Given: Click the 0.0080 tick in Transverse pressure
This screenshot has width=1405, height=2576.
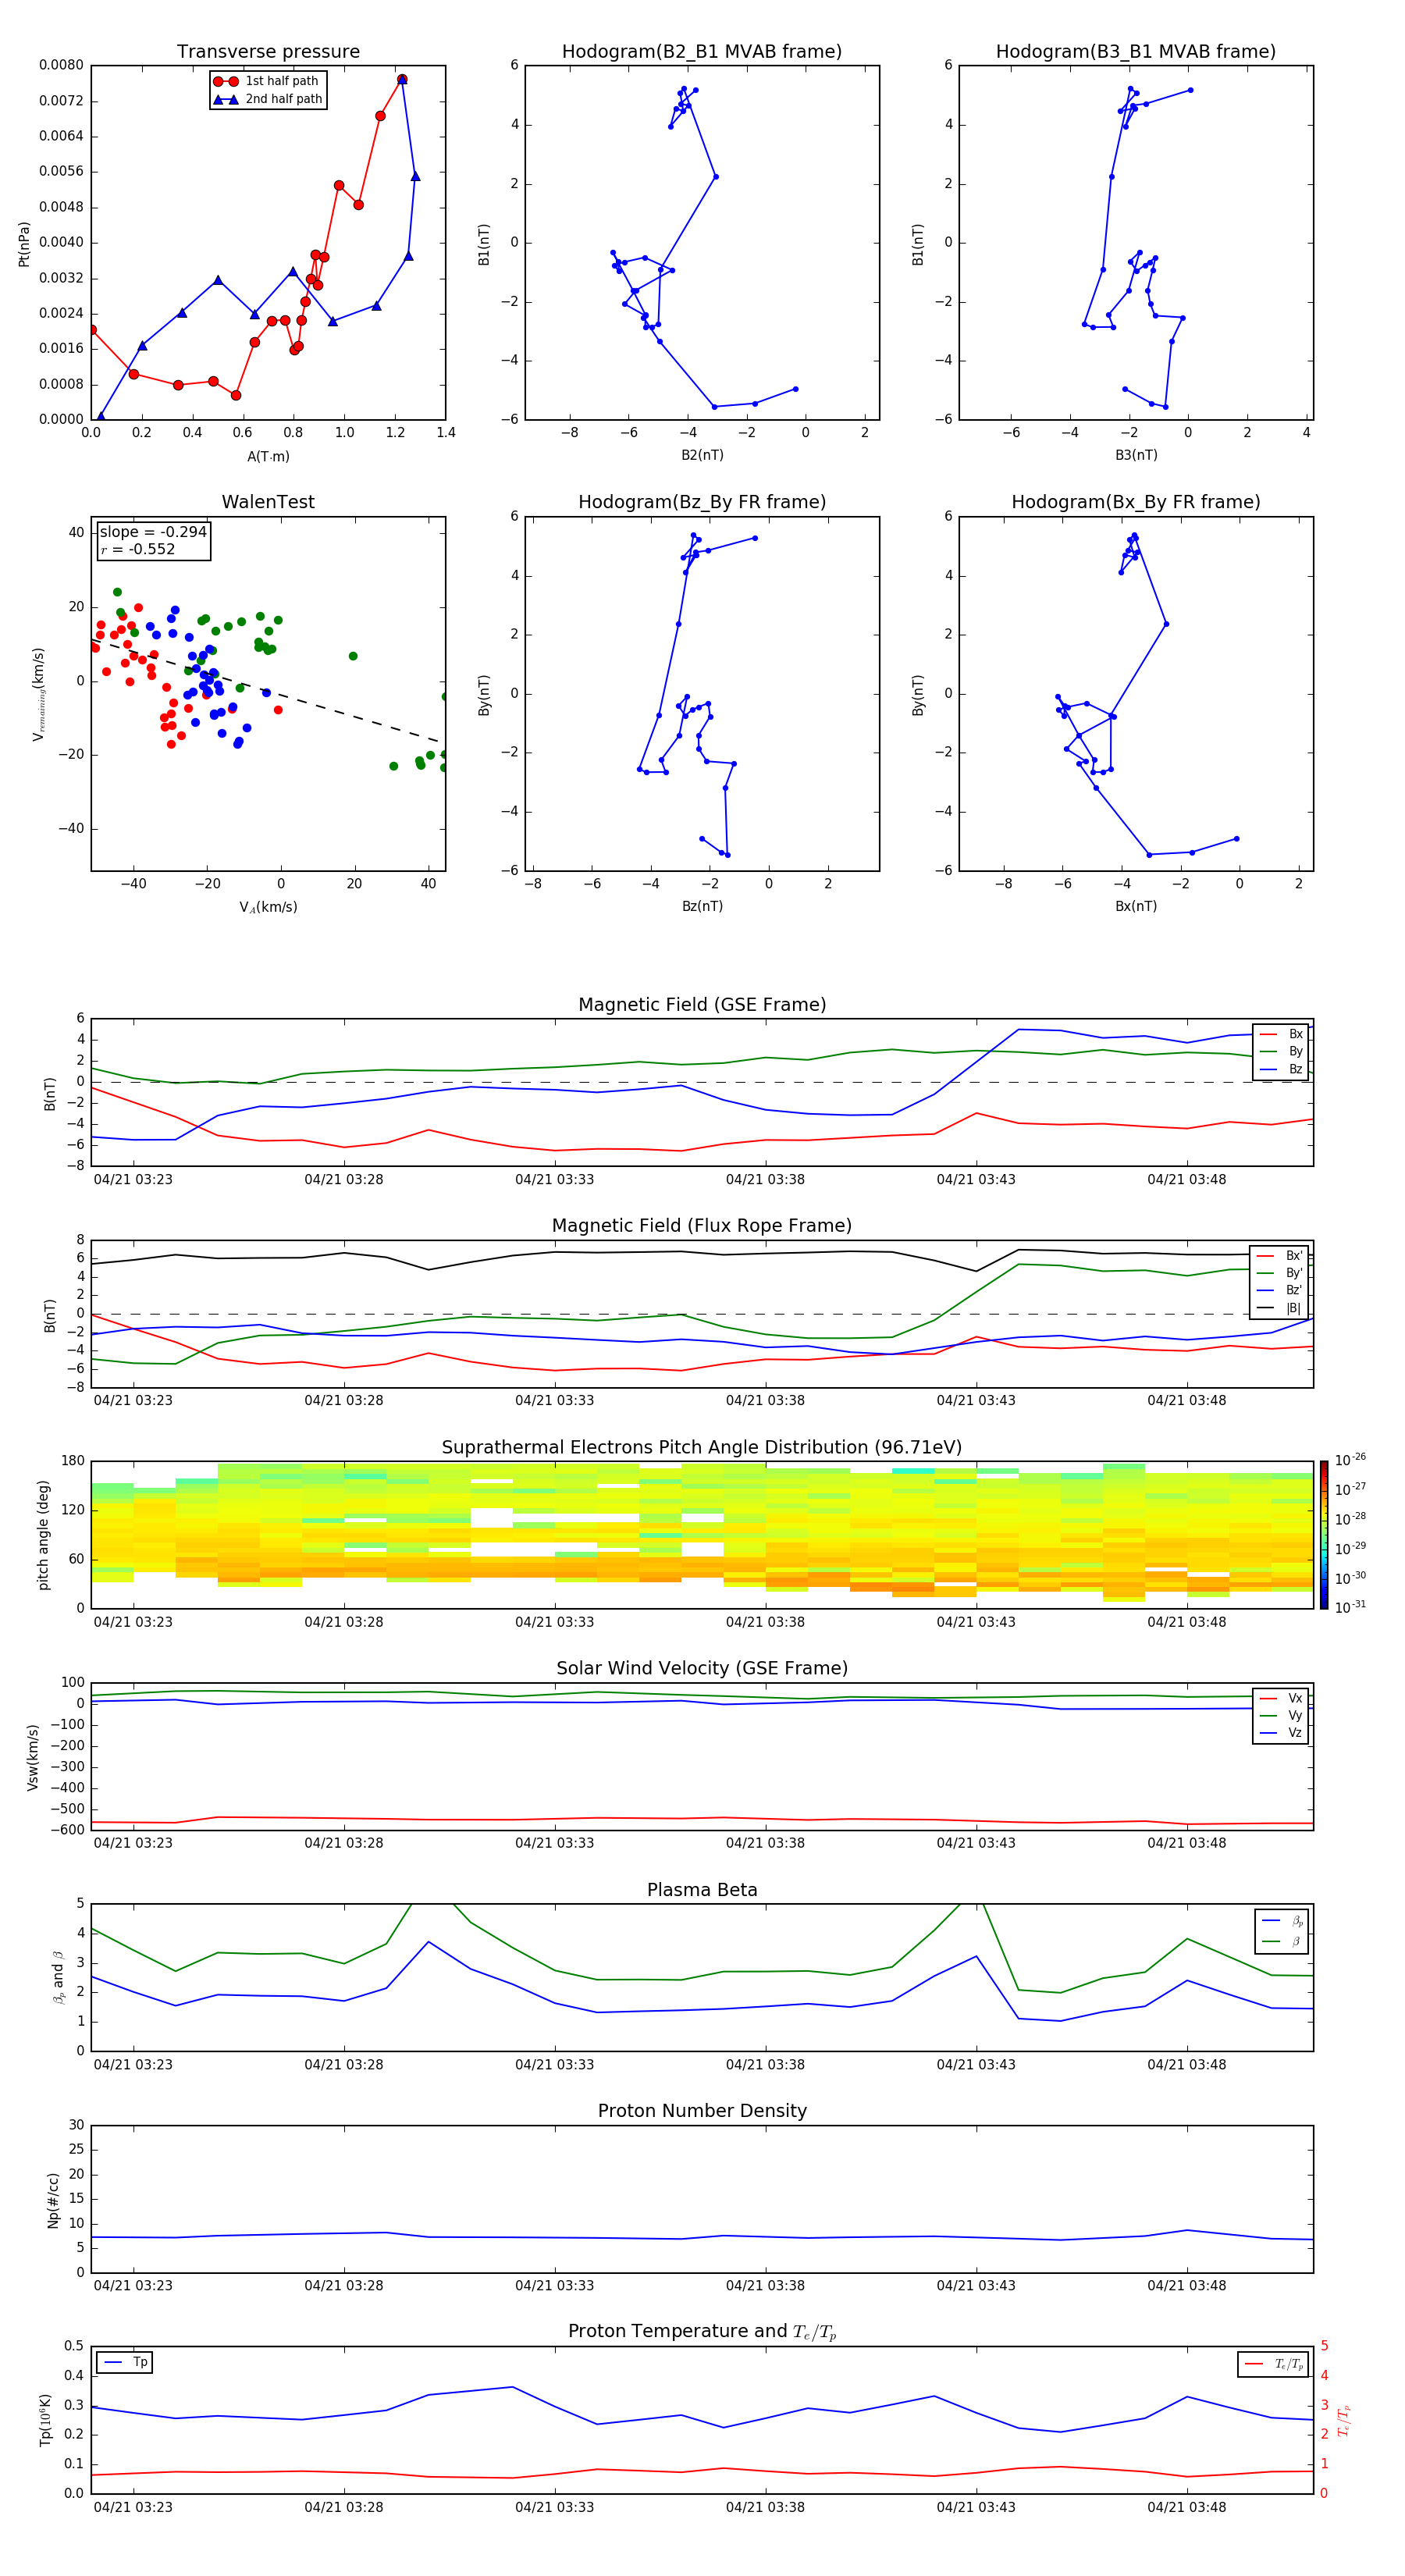Looking at the screenshot, I should (x=61, y=65).
